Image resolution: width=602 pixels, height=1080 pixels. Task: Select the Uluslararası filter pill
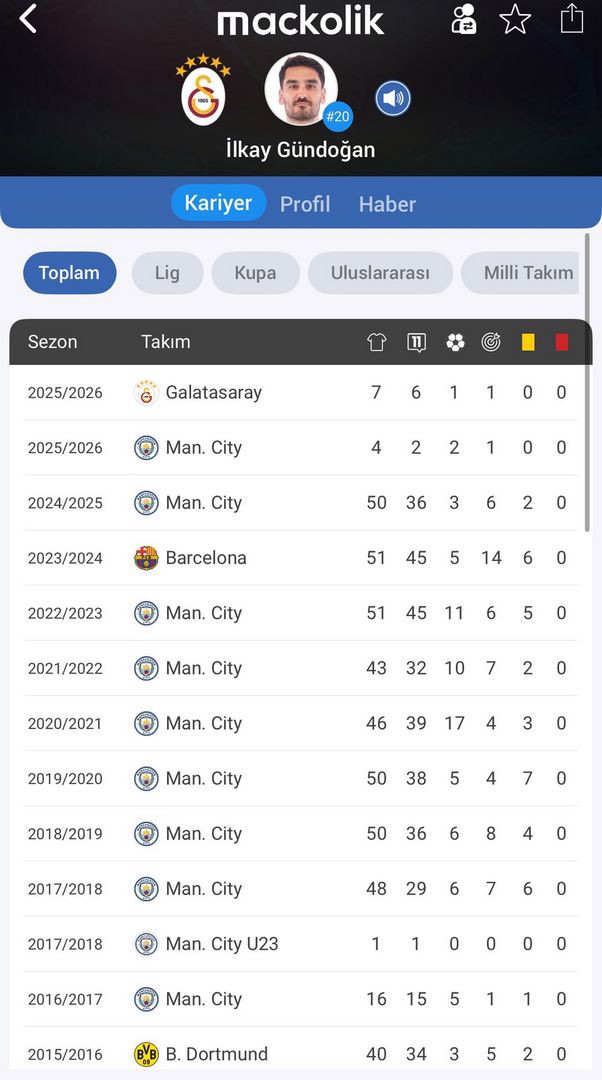(x=380, y=273)
